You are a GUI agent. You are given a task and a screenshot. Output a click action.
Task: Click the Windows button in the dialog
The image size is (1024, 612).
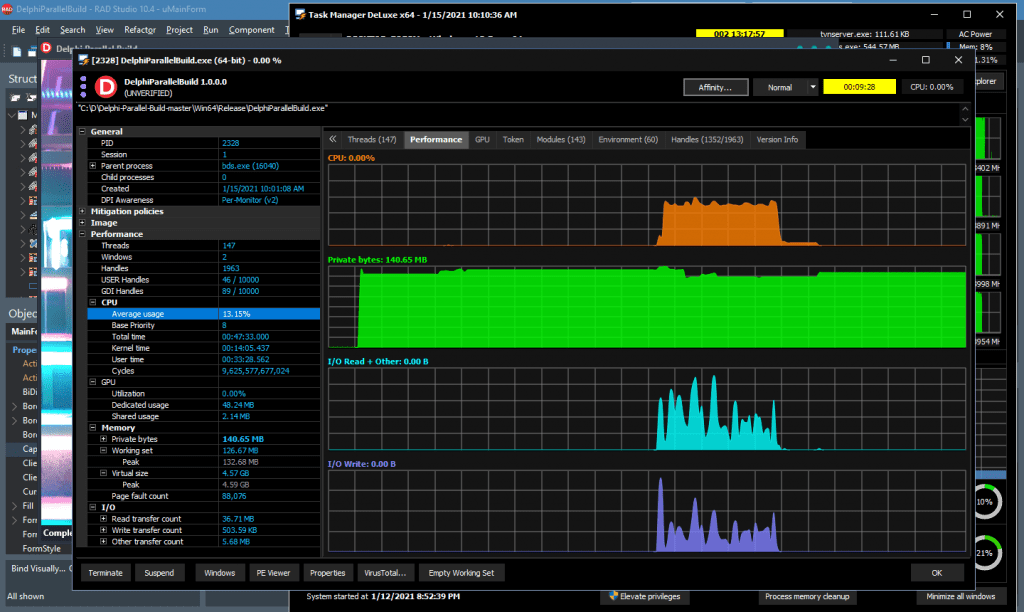click(219, 573)
